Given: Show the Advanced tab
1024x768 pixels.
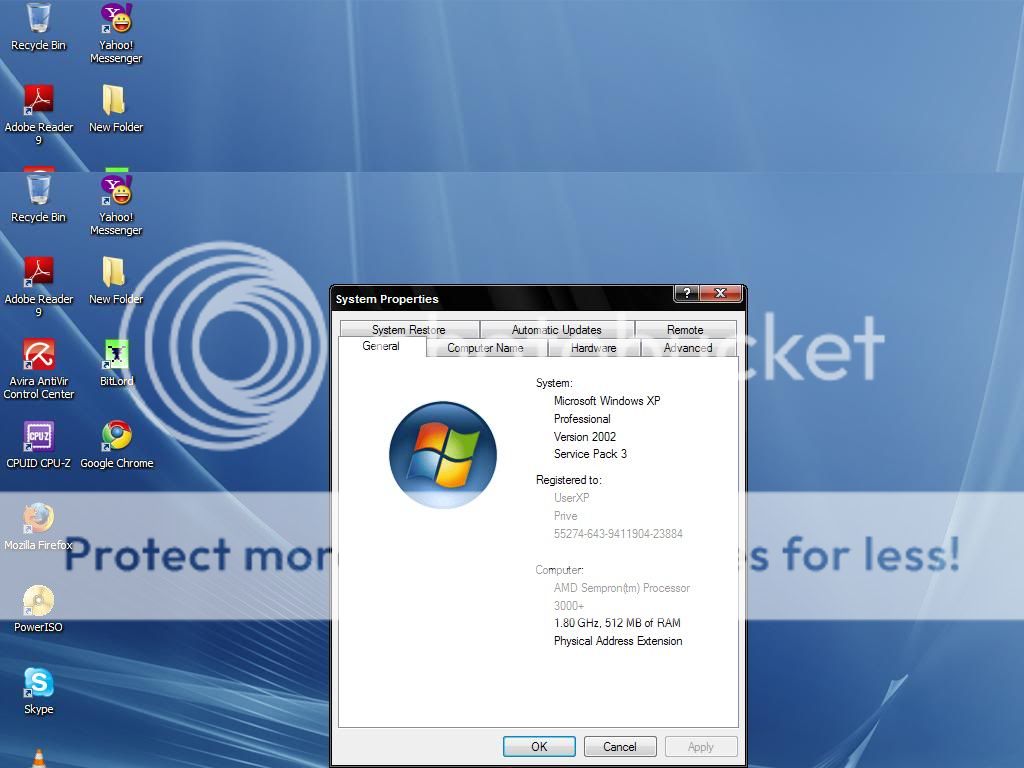Looking at the screenshot, I should pos(688,347).
